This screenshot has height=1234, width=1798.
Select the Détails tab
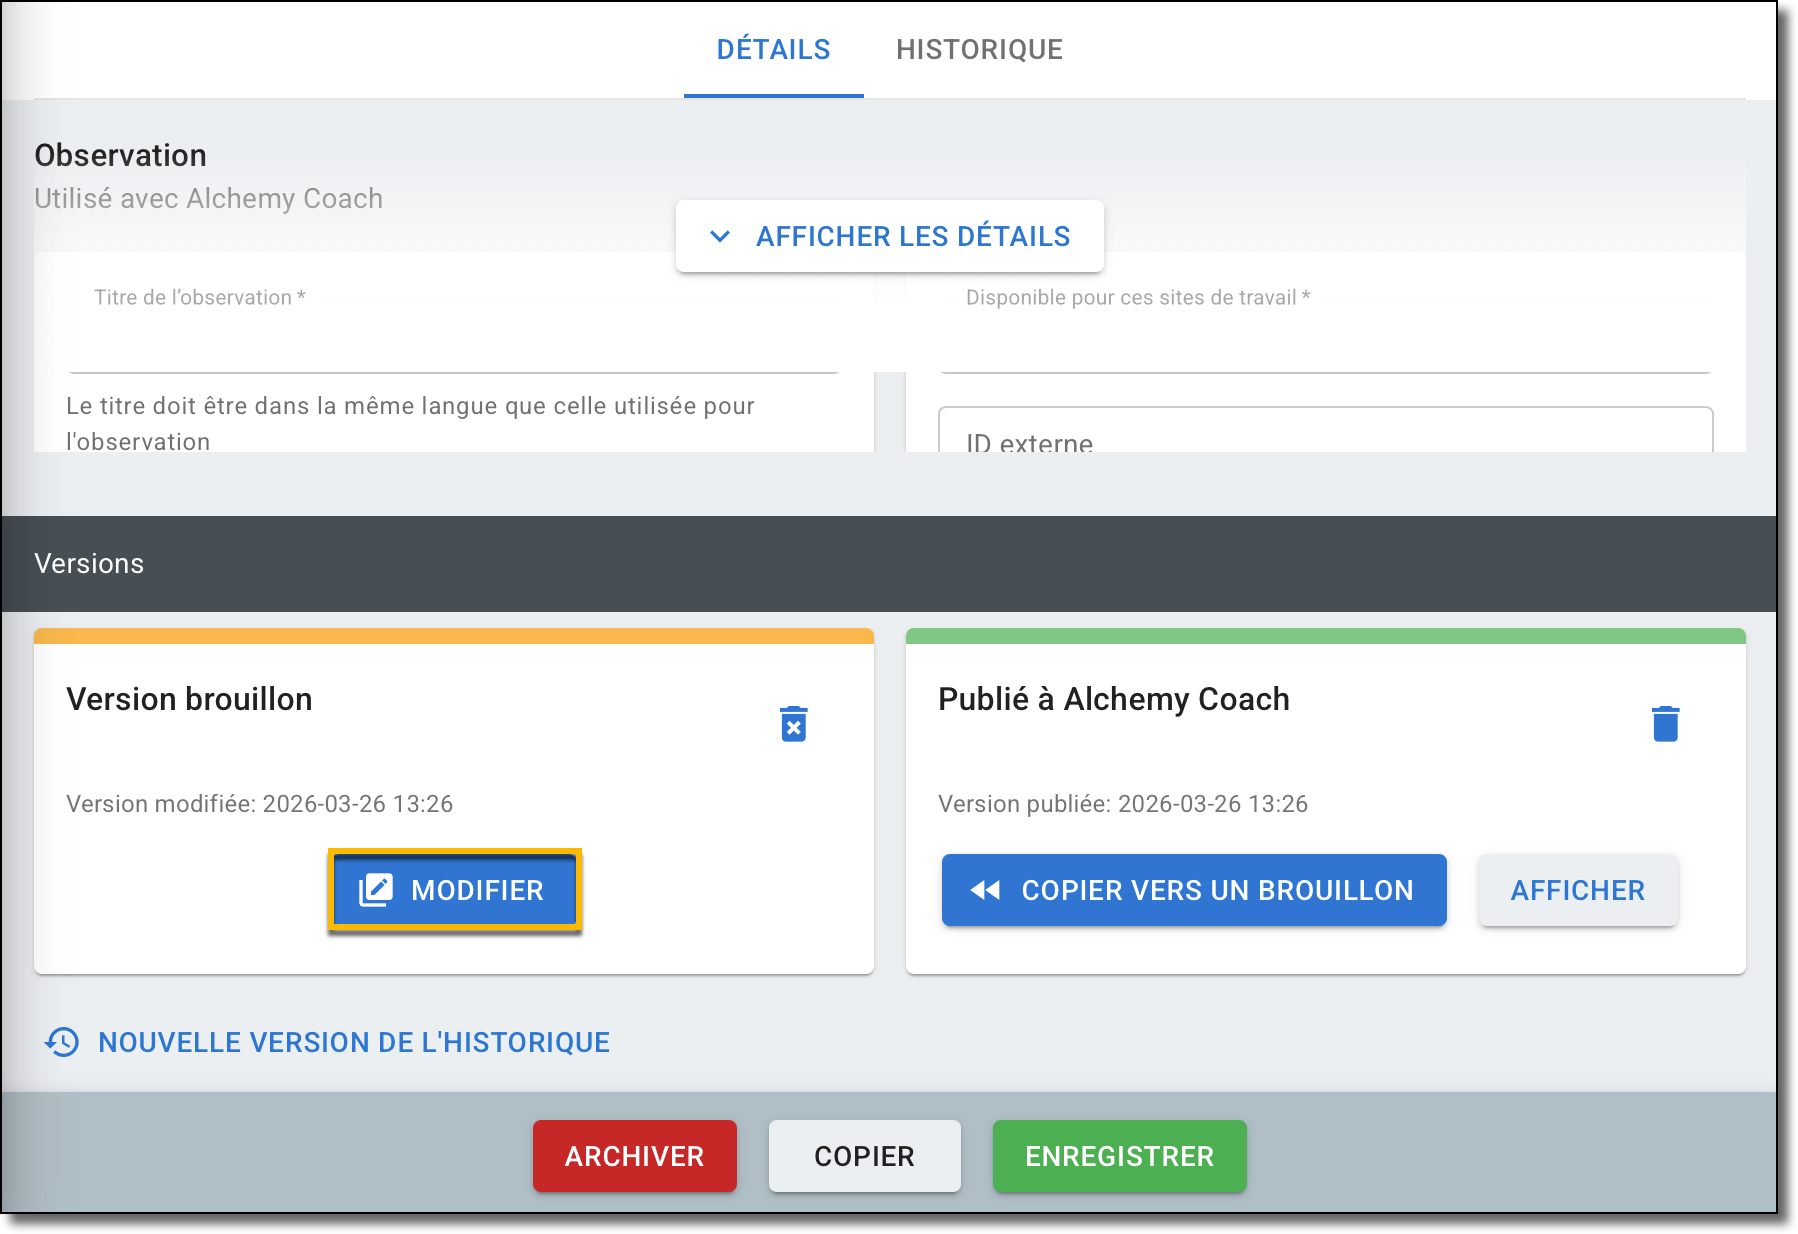[x=773, y=50]
